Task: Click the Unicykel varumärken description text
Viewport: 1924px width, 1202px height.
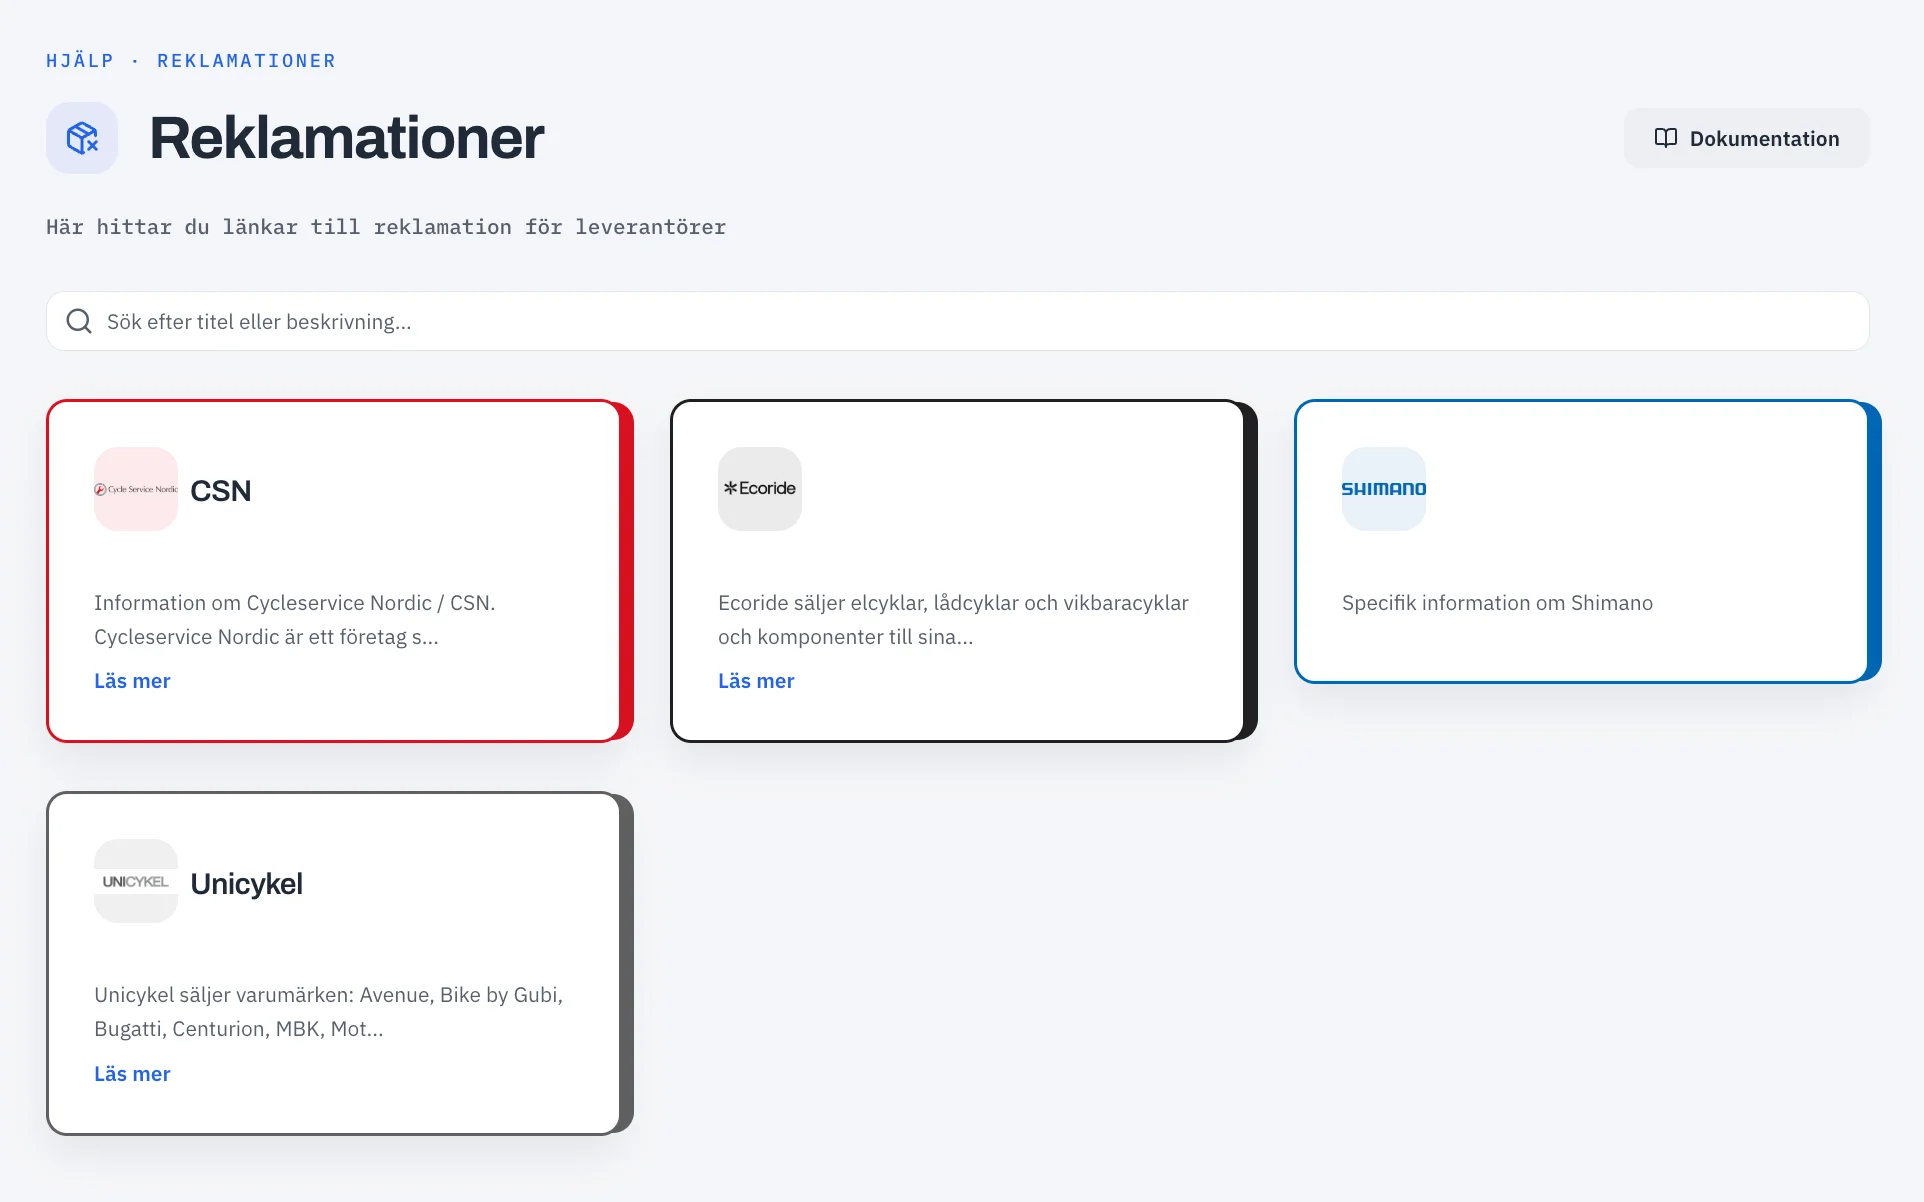Action: [x=328, y=1012]
